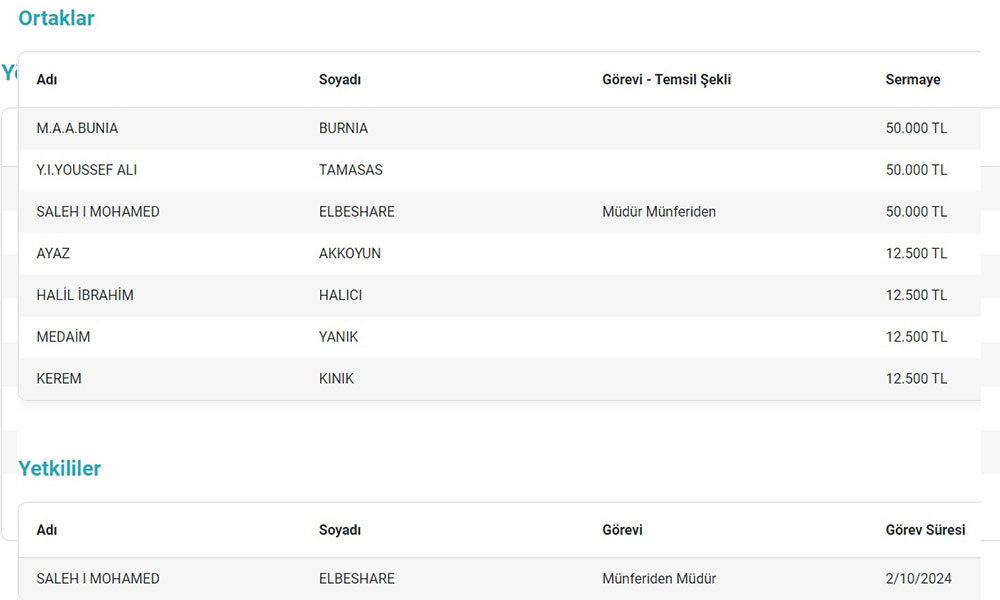Click the Görevi - Temsil Şekli column header

[666, 80]
